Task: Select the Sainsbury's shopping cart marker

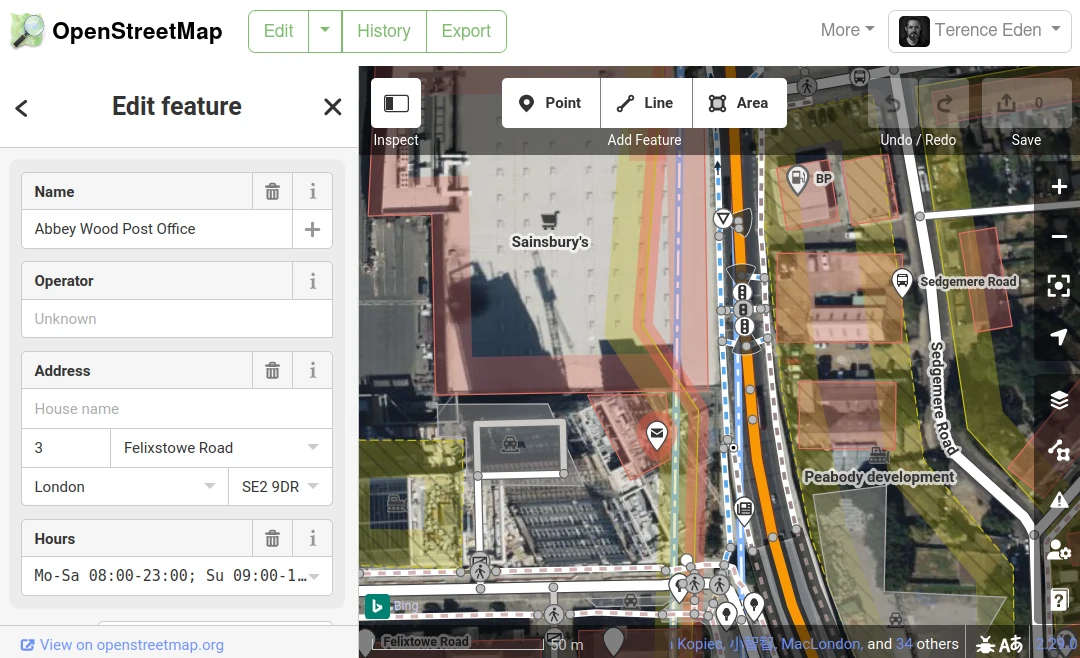Action: 549,220
